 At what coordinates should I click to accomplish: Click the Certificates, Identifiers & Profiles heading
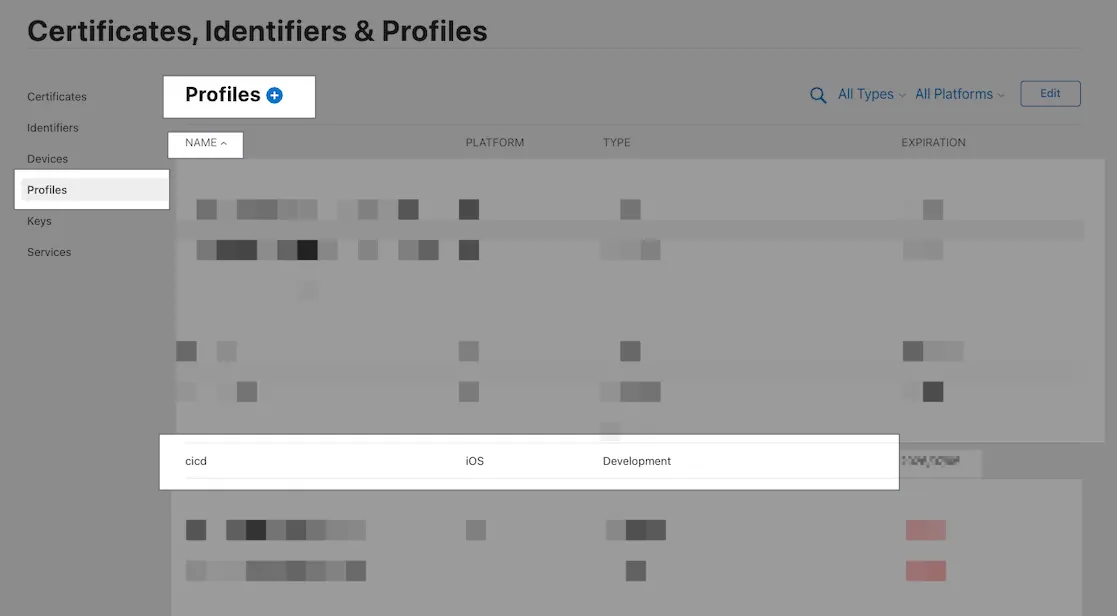pyautogui.click(x=257, y=31)
